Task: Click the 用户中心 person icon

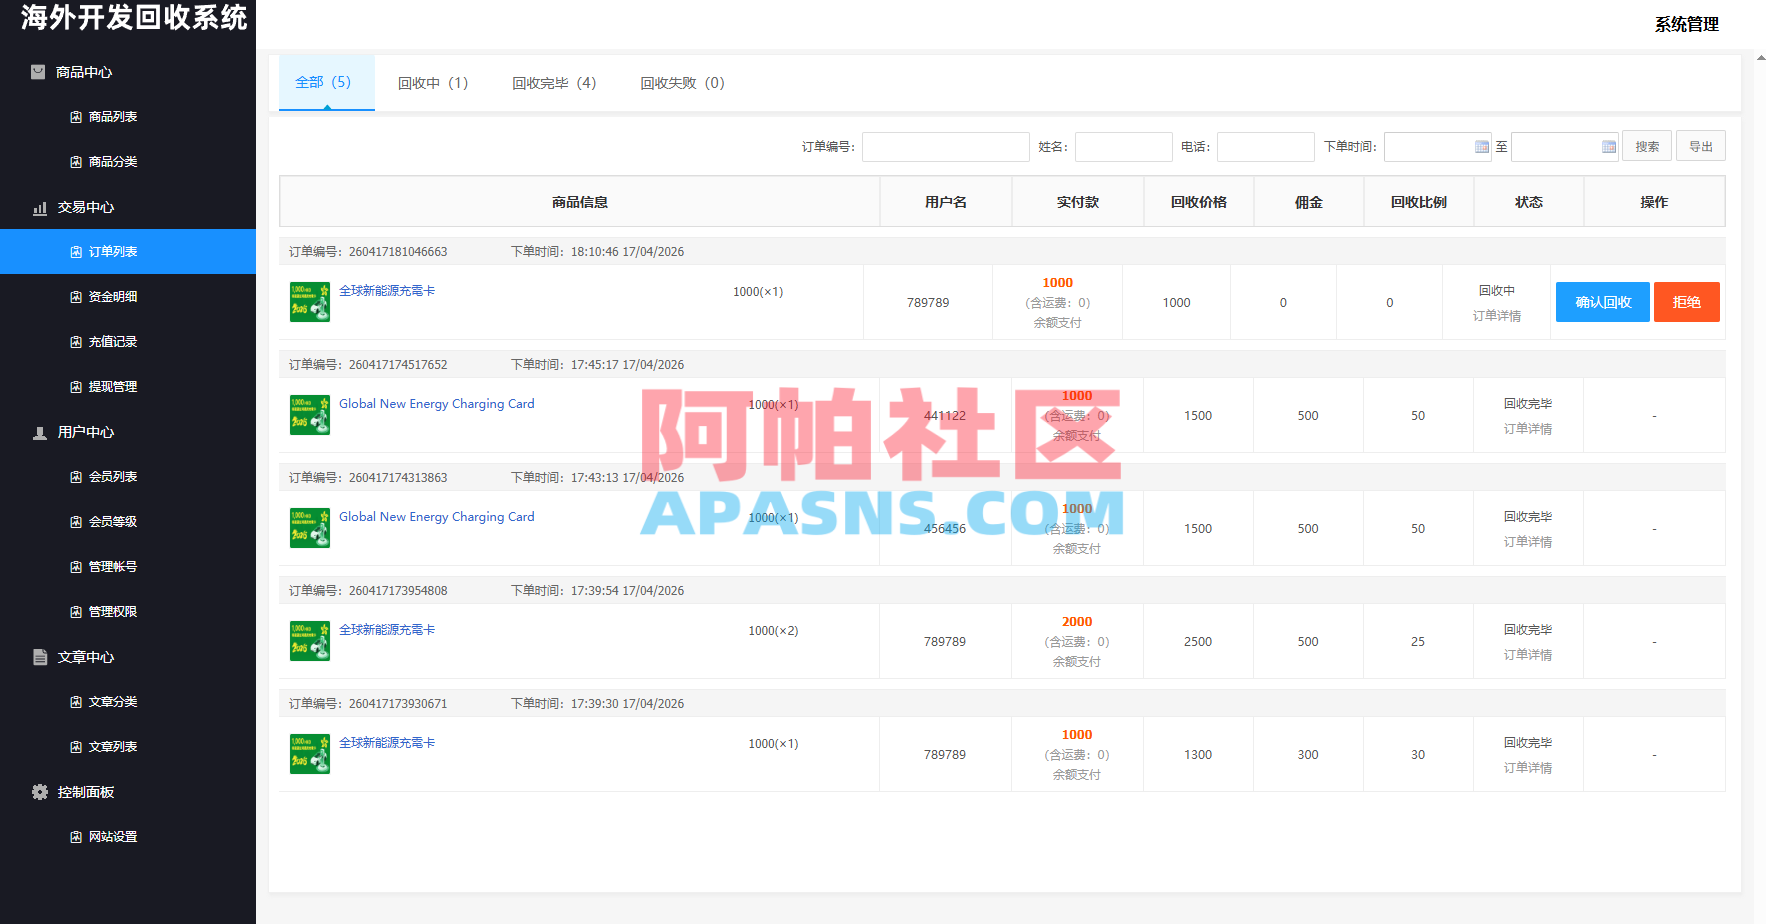Action: [40, 433]
